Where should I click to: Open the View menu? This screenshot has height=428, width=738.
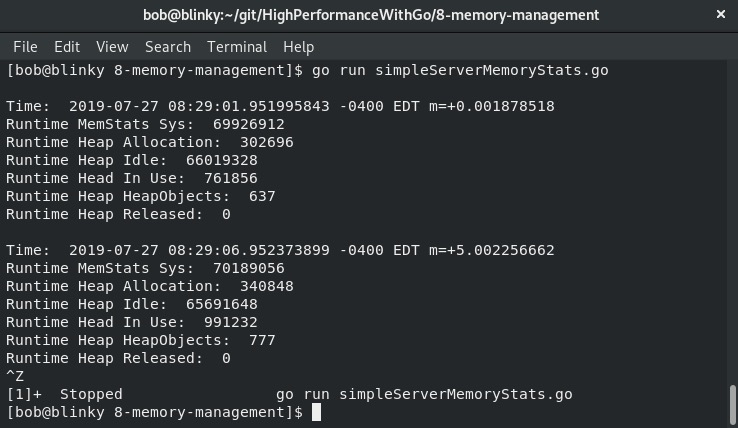point(112,47)
